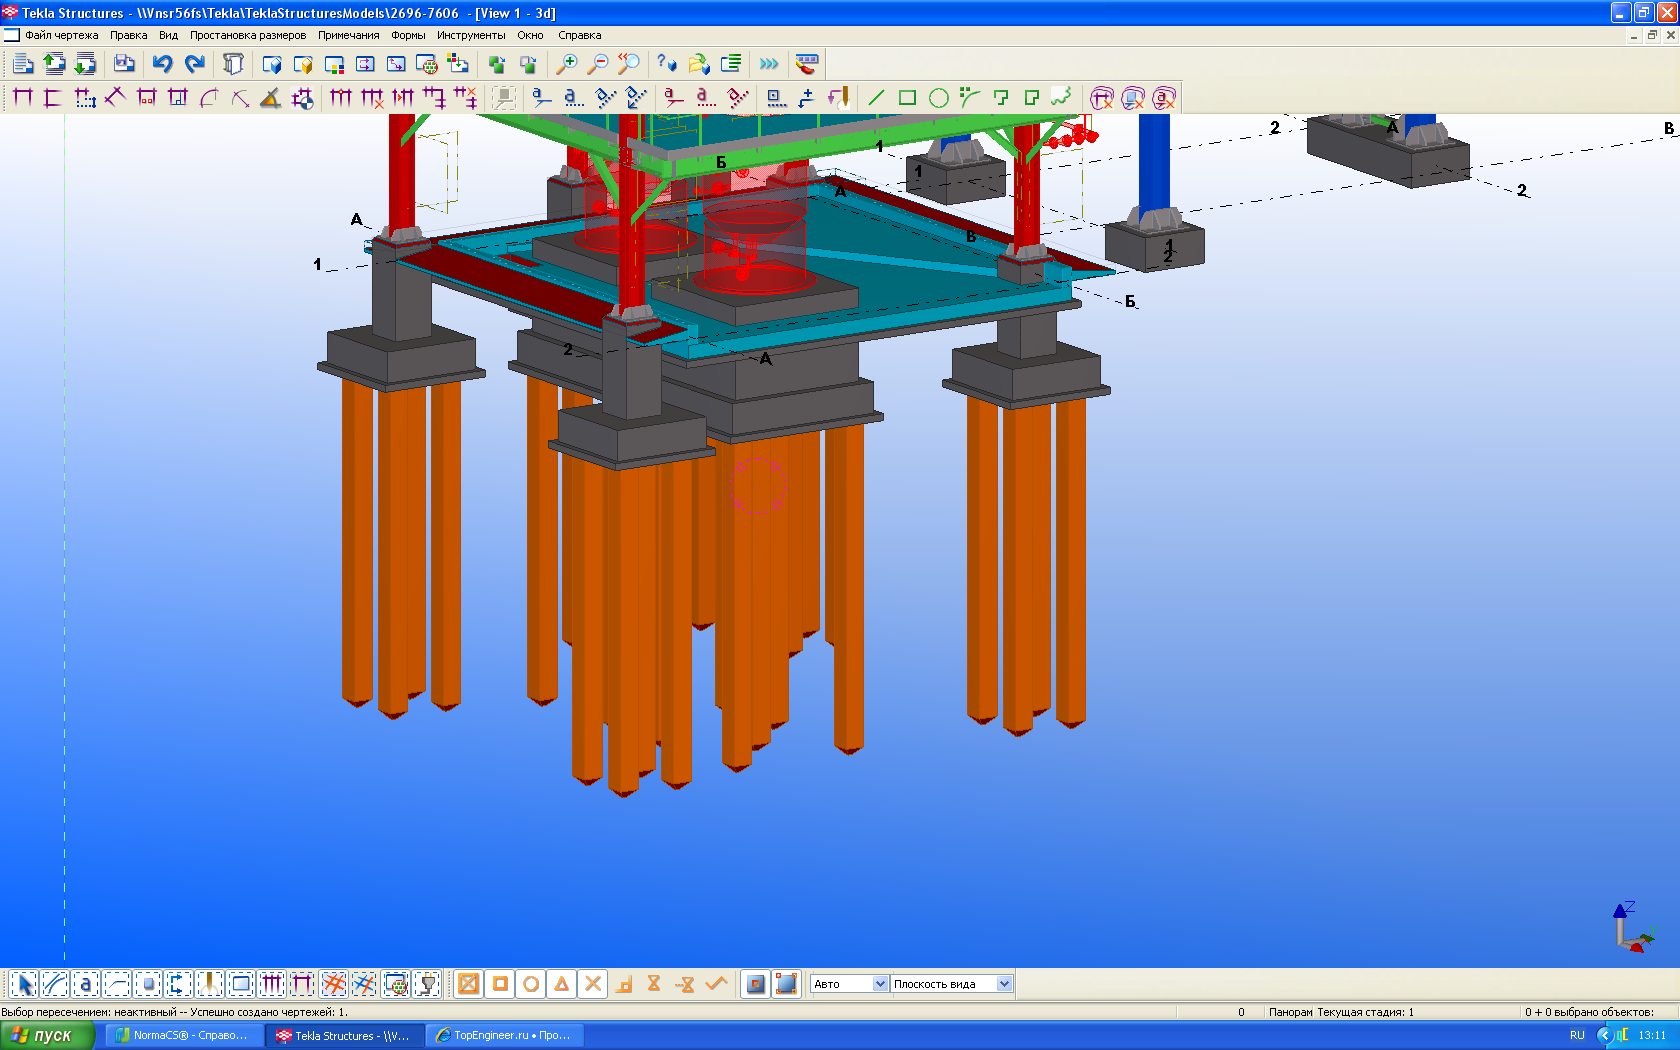1680x1050 pixels.
Task: Toggle the select text 'a' switch
Action: point(86,984)
